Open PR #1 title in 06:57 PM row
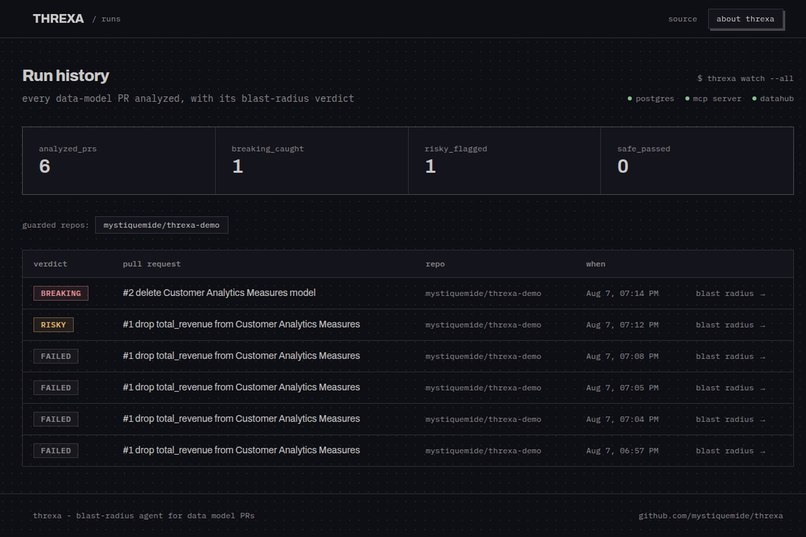Image resolution: width=806 pixels, height=537 pixels. (x=241, y=450)
